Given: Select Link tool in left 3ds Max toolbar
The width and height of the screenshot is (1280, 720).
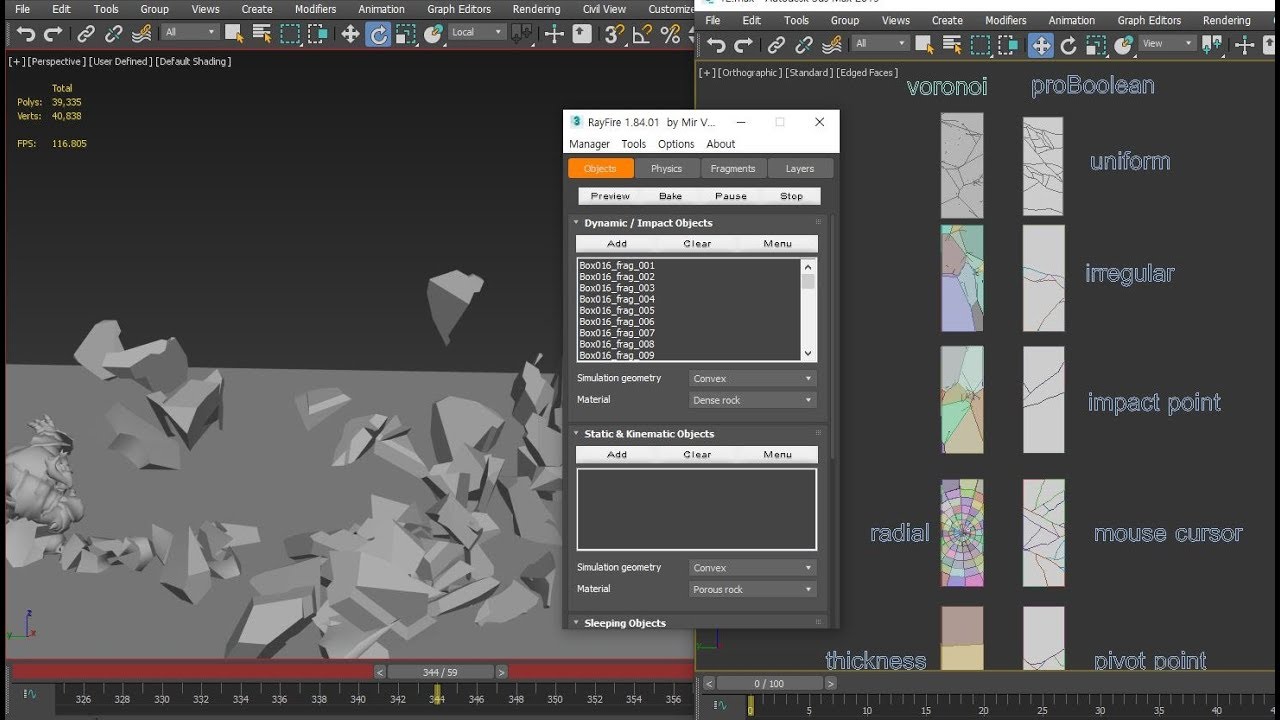Looking at the screenshot, I should pyautogui.click(x=86, y=34).
